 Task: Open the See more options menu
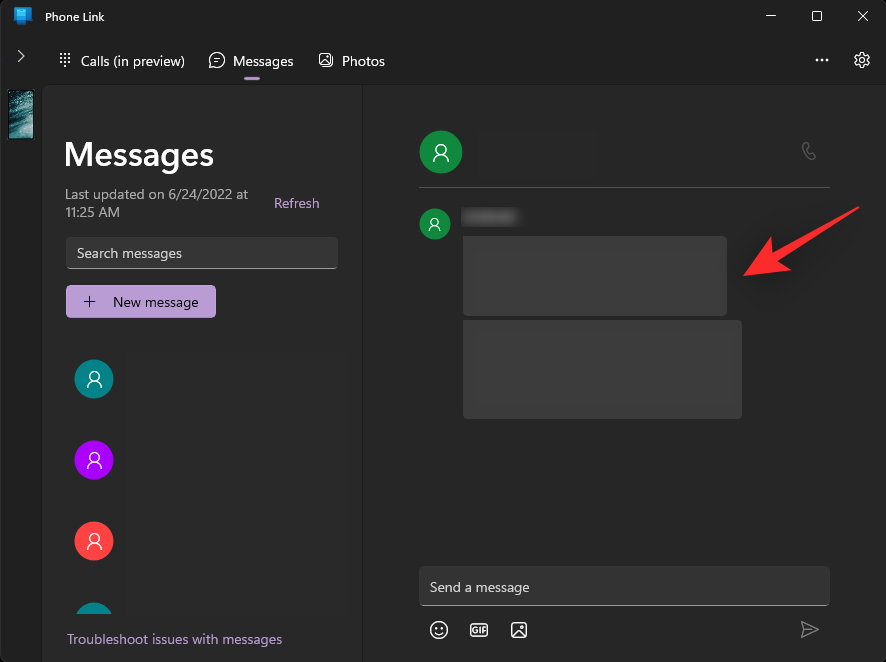coord(821,60)
